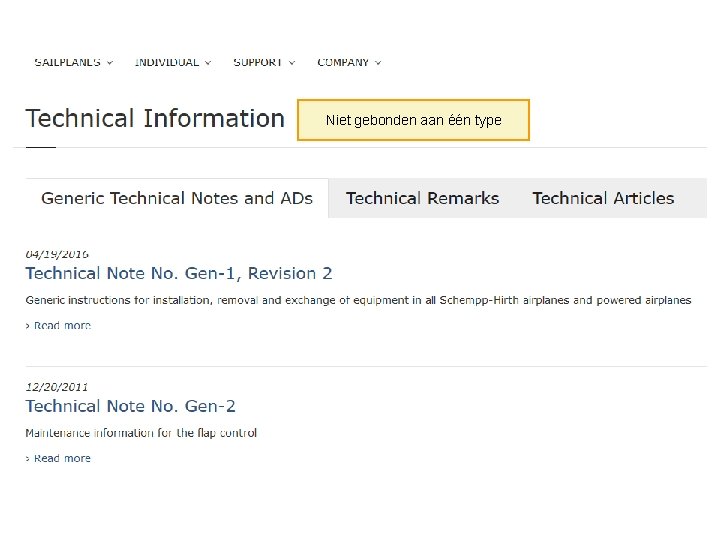Switch to the Technical Articles tab
The width and height of the screenshot is (720, 540).
(x=603, y=198)
